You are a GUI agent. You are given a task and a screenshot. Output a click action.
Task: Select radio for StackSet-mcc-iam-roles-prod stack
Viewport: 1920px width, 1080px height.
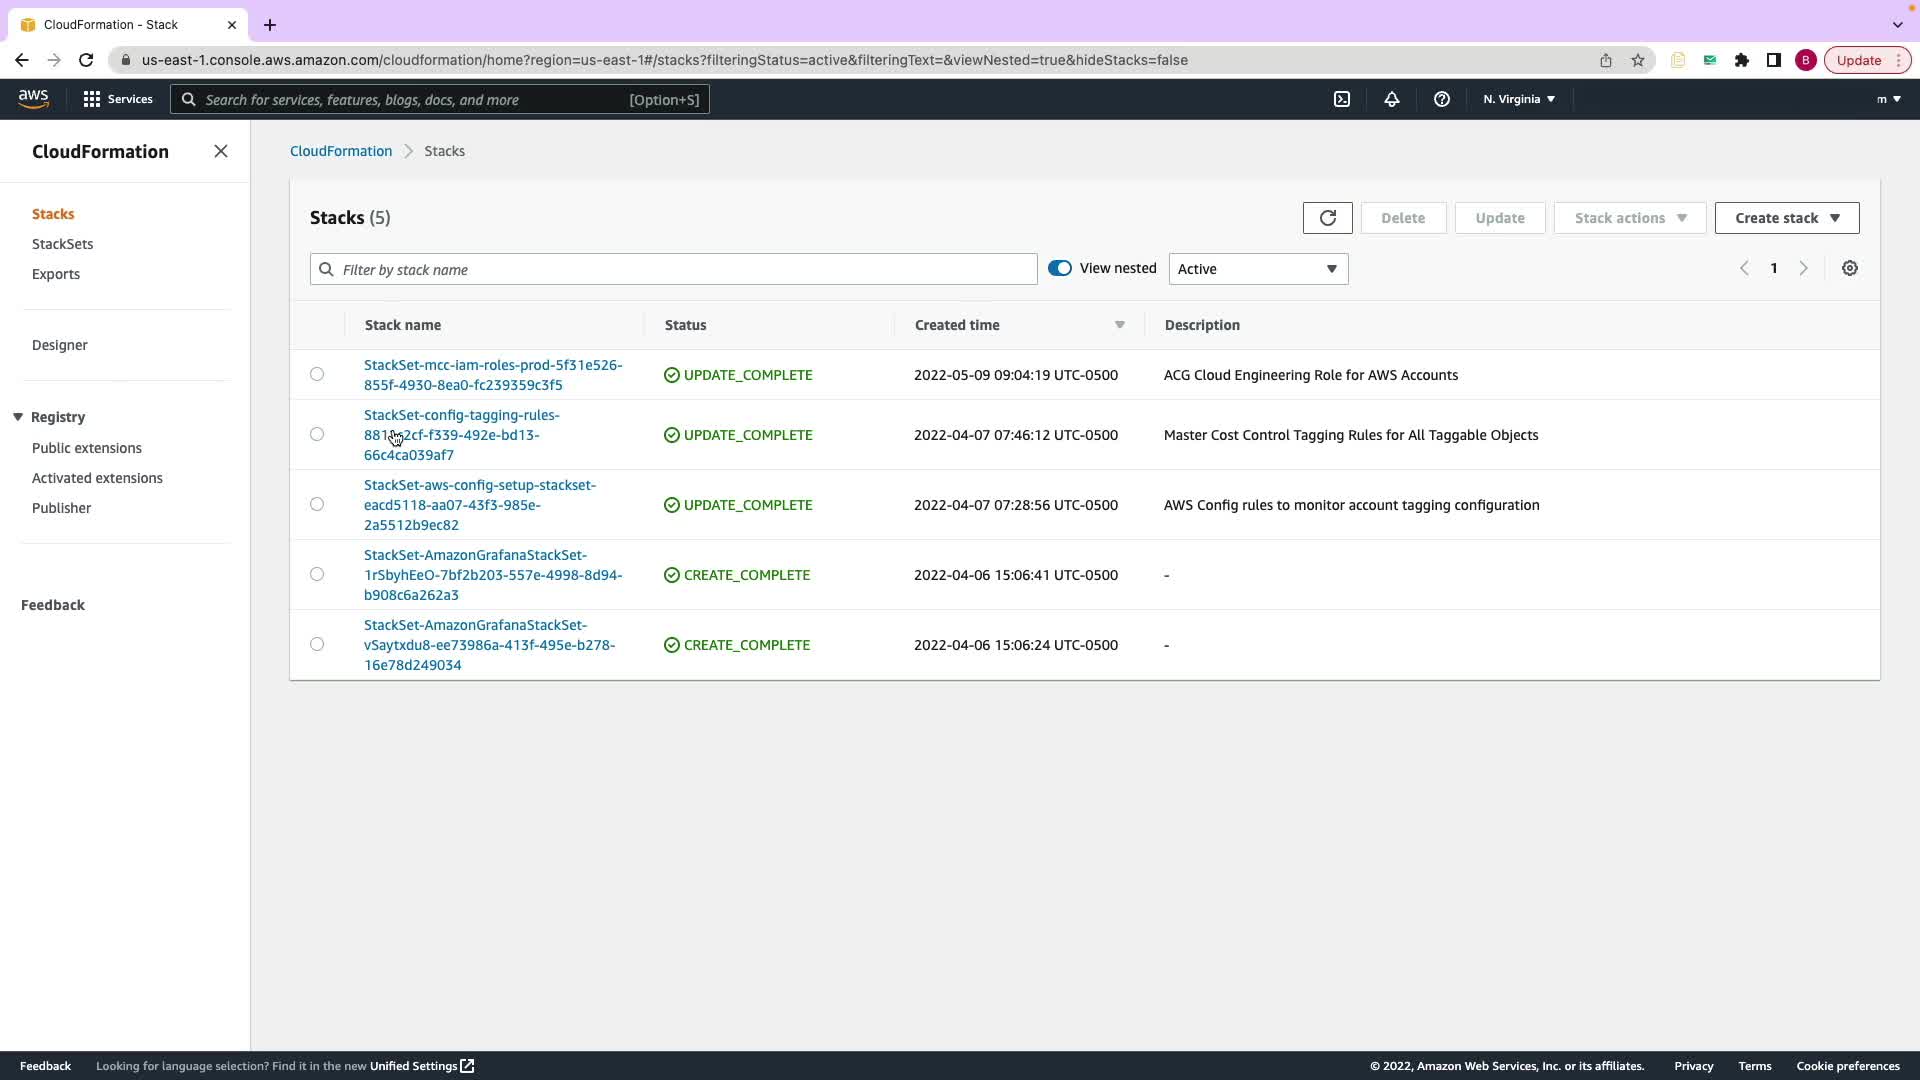coord(317,374)
